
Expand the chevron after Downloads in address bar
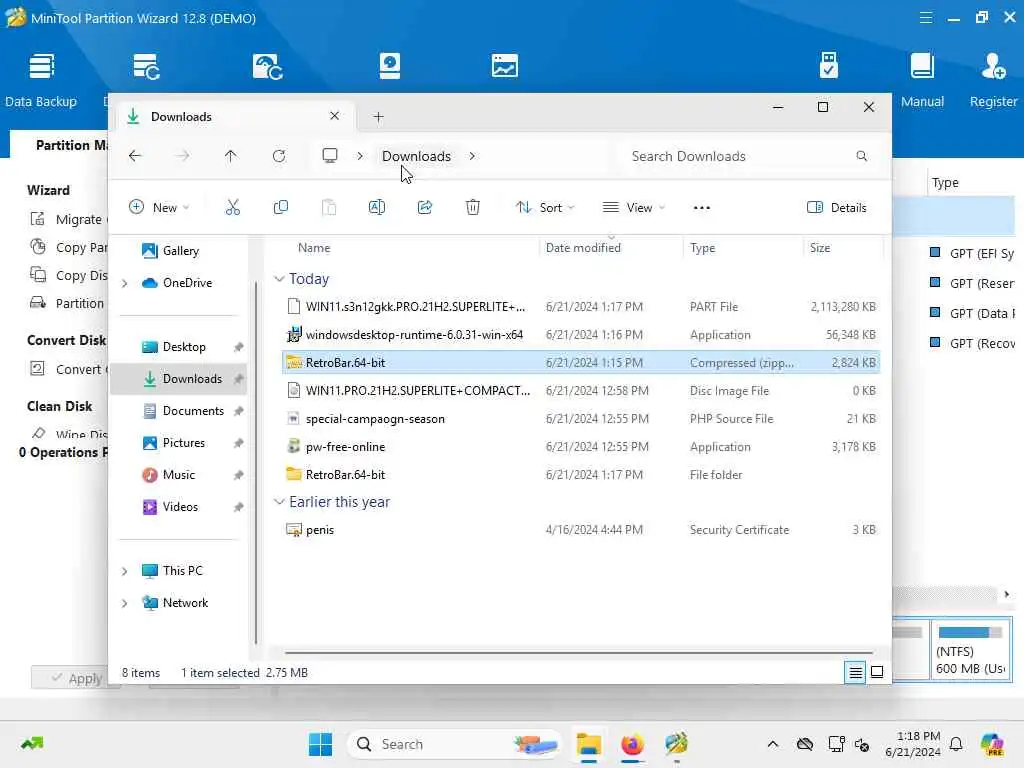point(472,156)
